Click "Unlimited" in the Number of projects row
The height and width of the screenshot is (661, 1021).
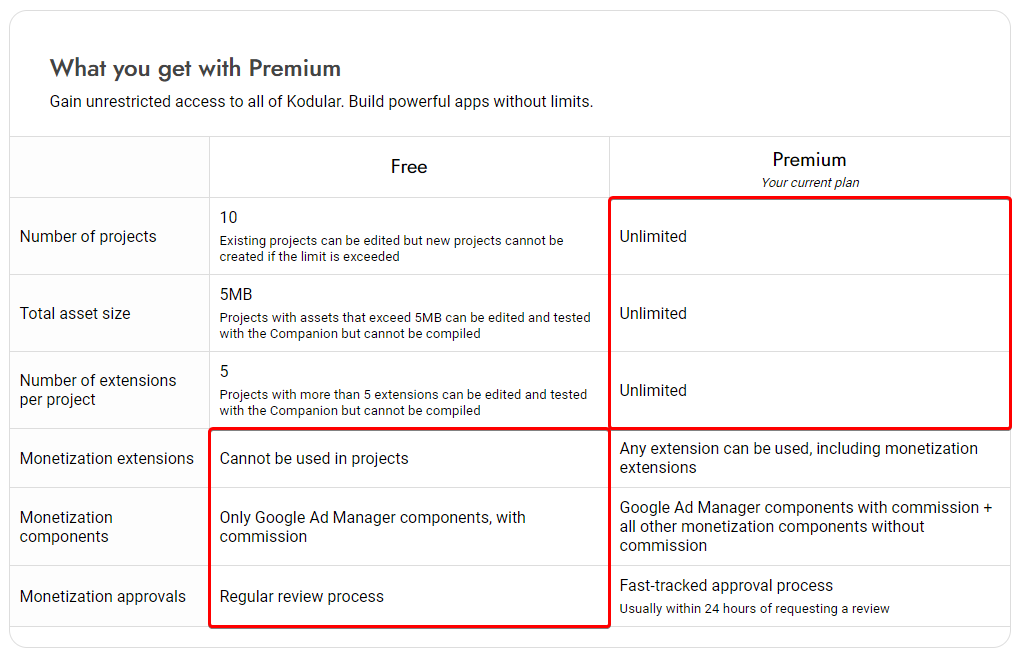(653, 237)
